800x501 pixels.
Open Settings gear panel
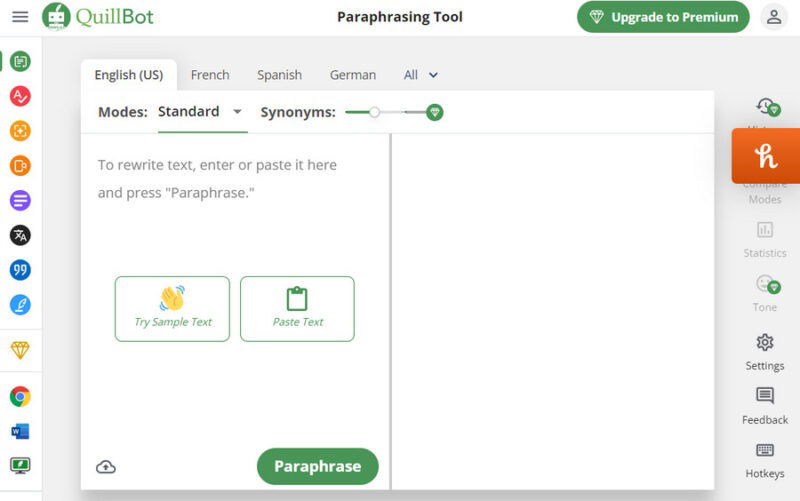(765, 352)
